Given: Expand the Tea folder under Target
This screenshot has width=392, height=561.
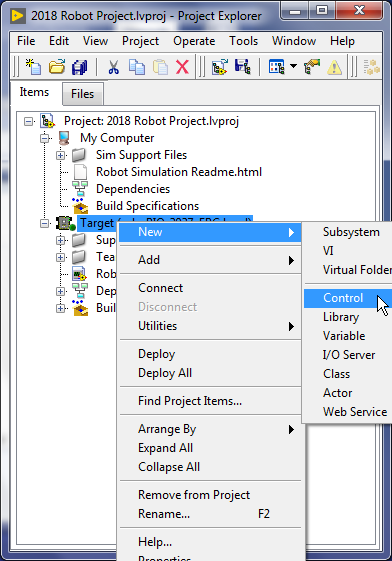Looking at the screenshot, I should pos(60,257).
